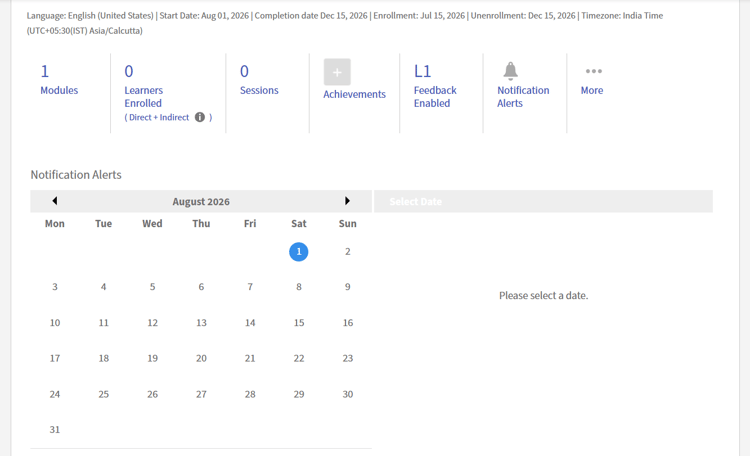Select August 3 on the calendar
Viewport: 750px width, 456px height.
55,287
